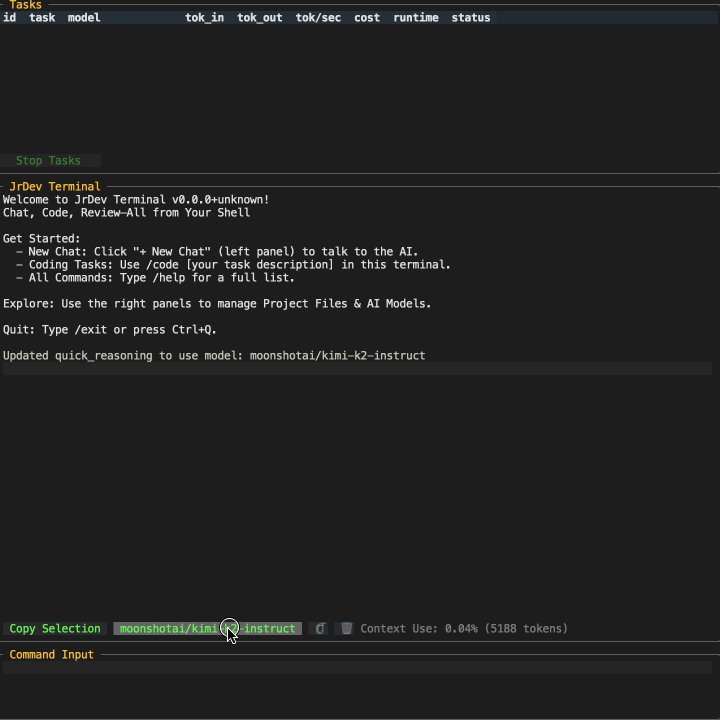Click the Tasks panel title
Image resolution: width=720 pixels, height=720 pixels.
pos(26,5)
